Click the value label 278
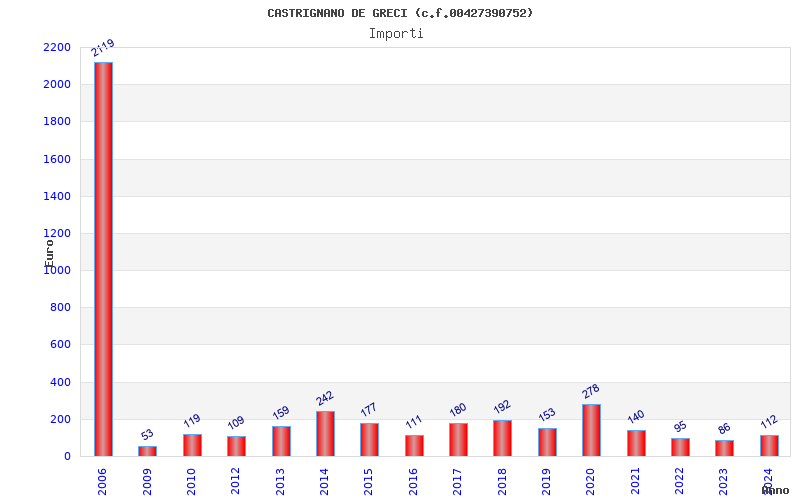This screenshot has height=500, width=800. (591, 391)
